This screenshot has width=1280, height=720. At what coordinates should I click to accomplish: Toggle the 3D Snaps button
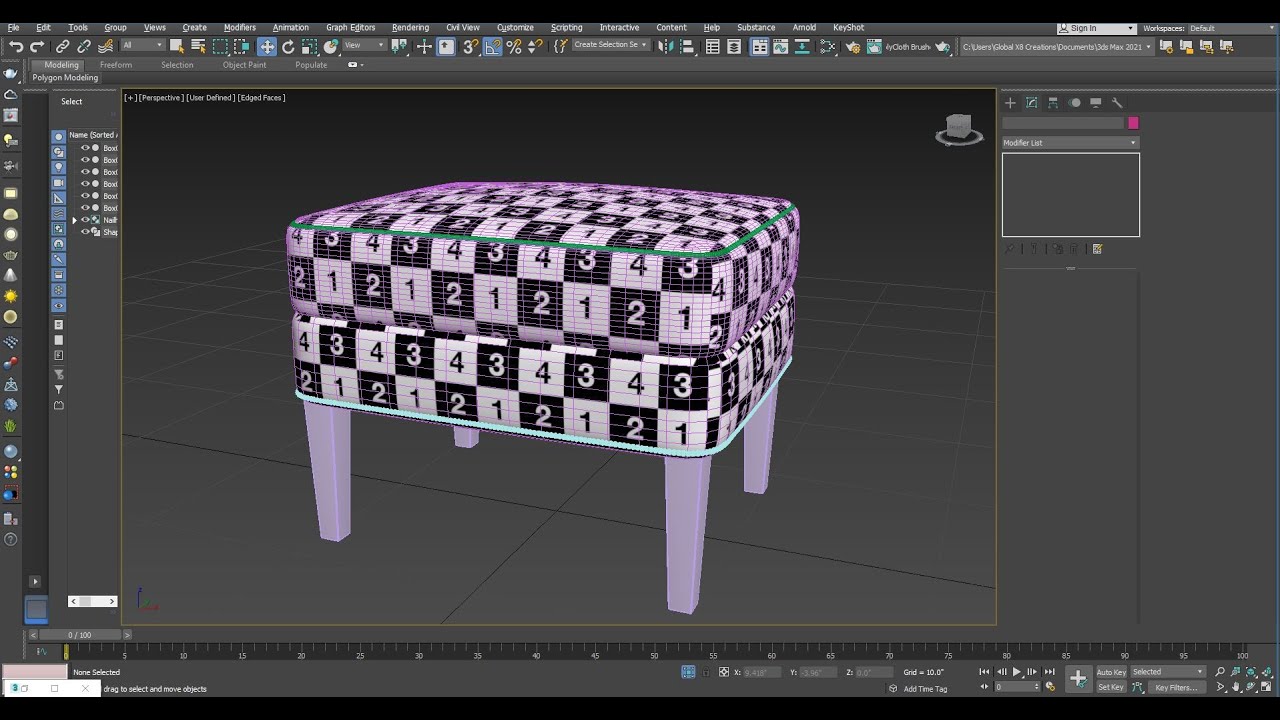(x=470, y=46)
